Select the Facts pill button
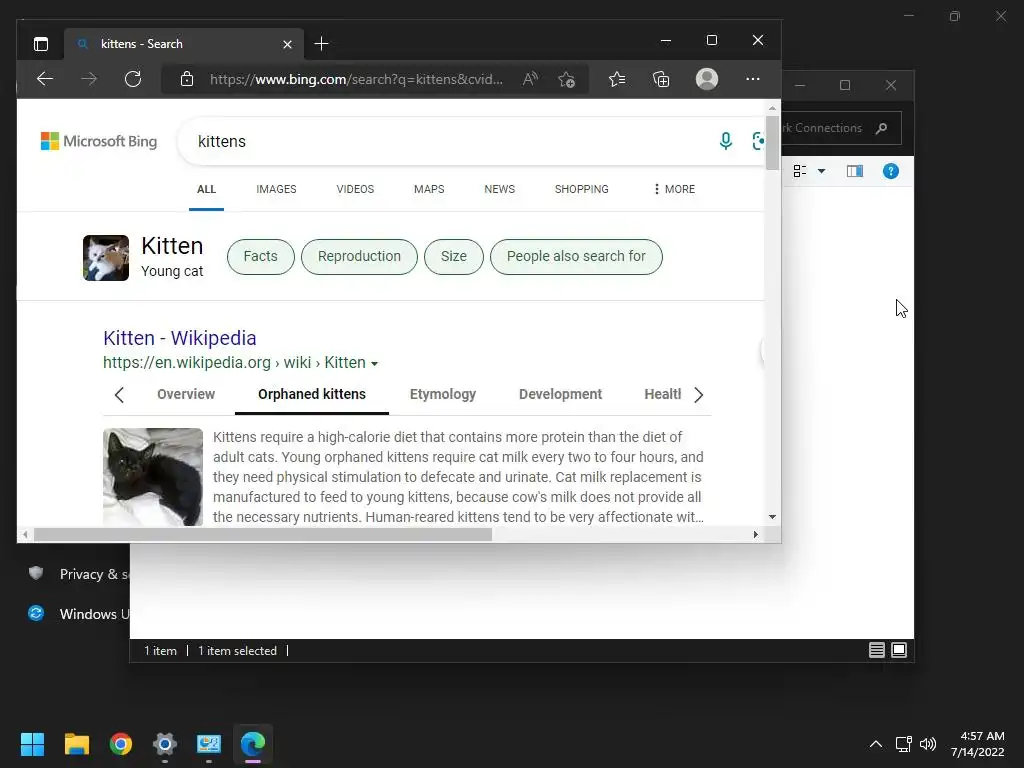 coord(261,257)
